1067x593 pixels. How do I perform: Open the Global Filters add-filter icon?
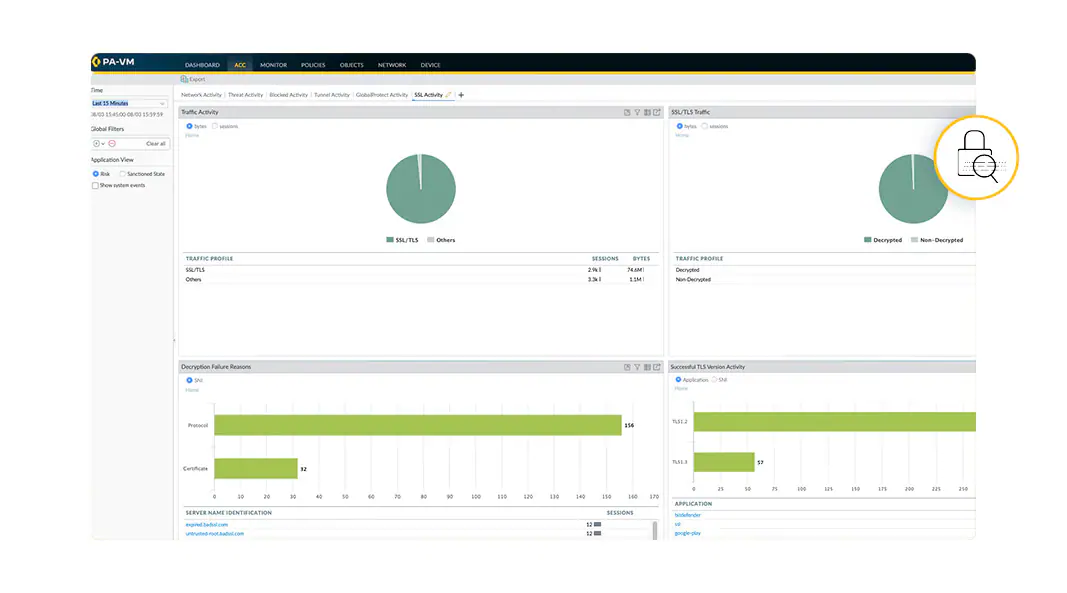coord(96,143)
